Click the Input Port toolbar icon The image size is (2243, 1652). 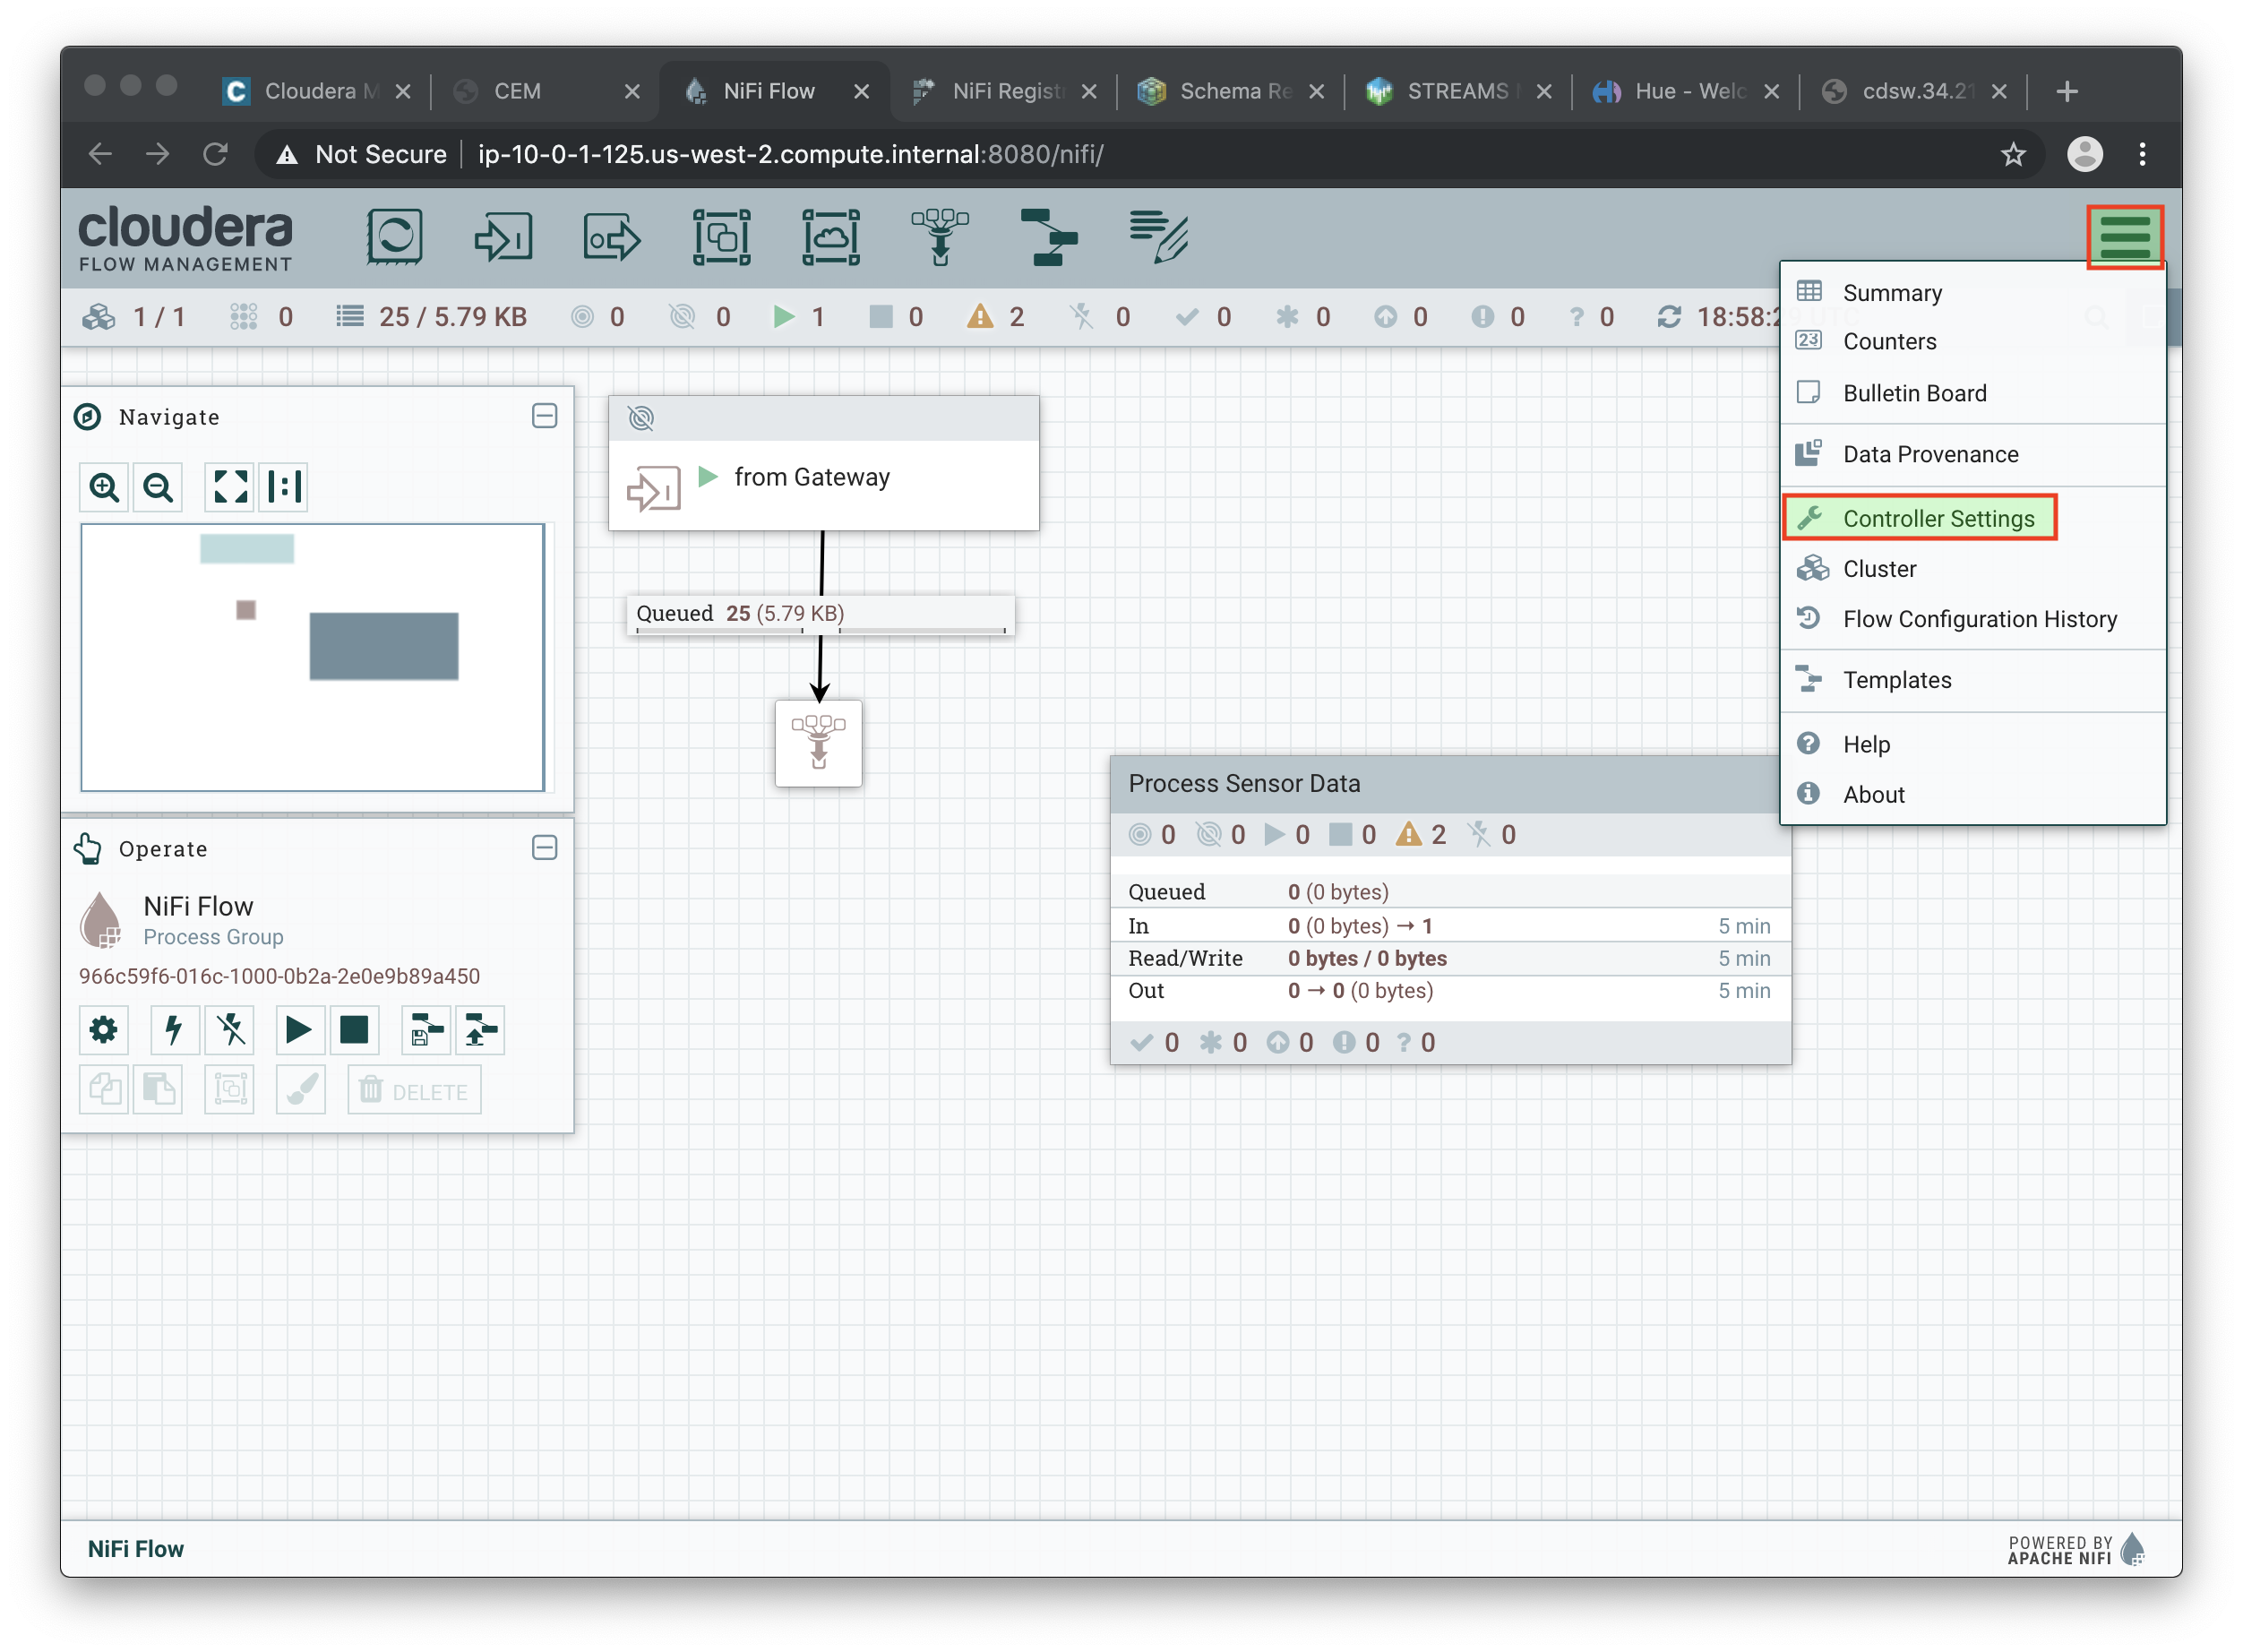pyautogui.click(x=502, y=237)
